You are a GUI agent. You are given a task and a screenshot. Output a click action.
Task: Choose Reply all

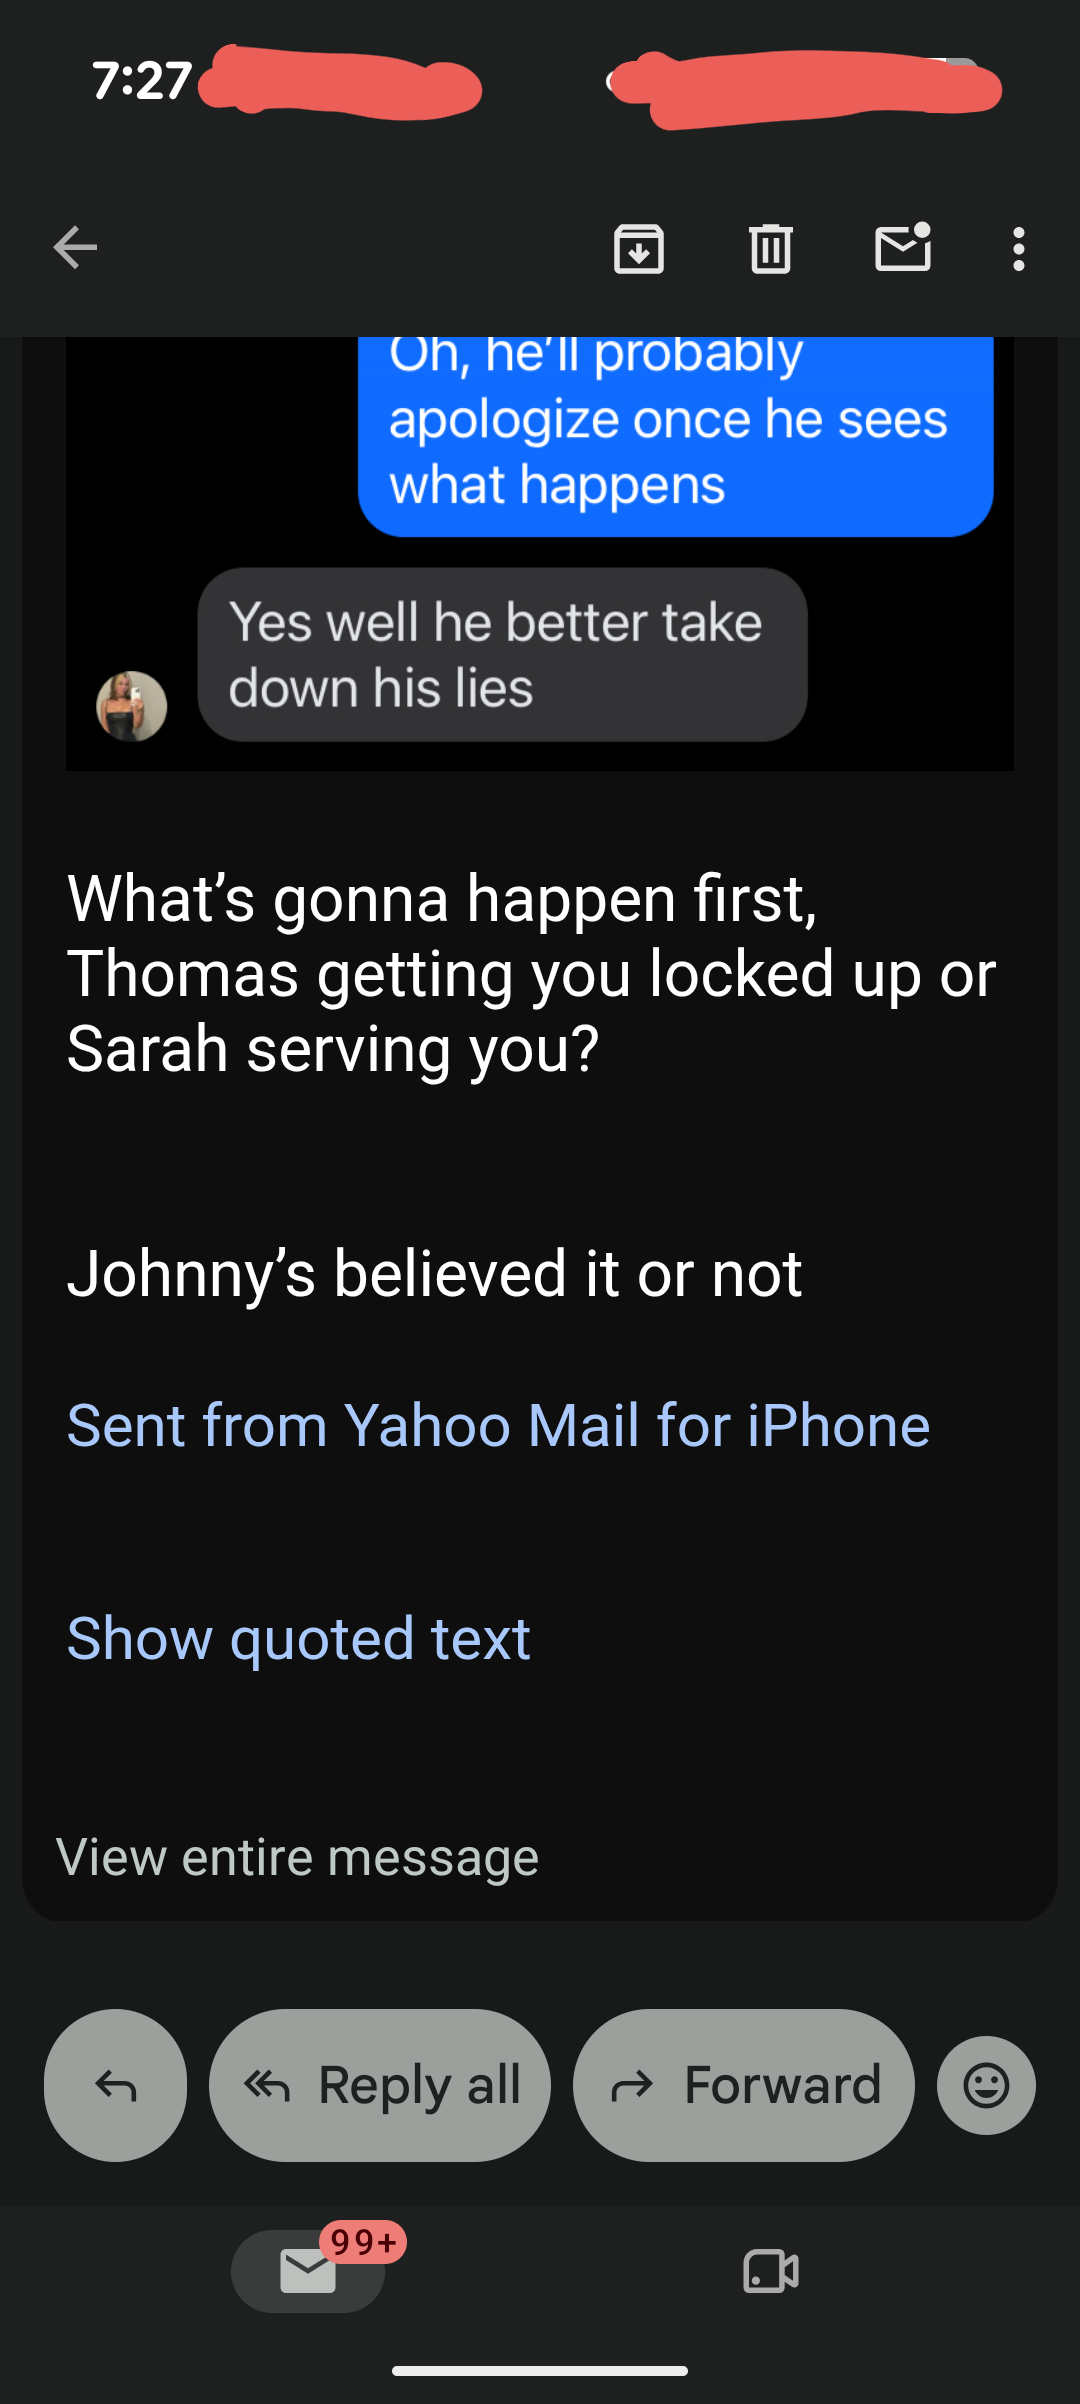(380, 2085)
